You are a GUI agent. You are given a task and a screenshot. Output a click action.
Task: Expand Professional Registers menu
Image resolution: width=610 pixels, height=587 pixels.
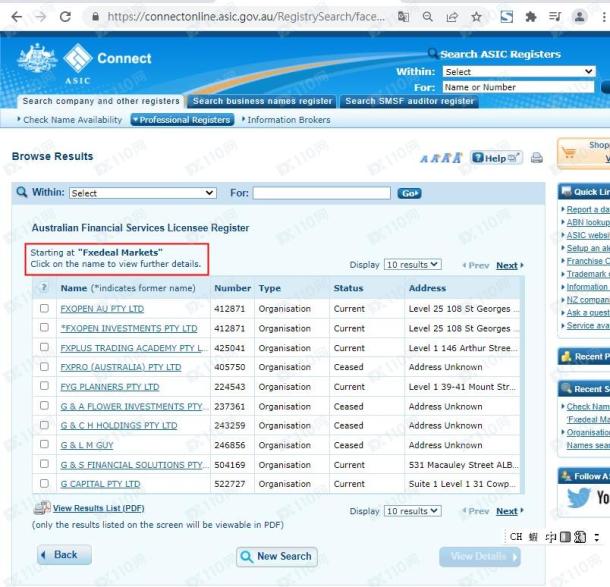[x=182, y=120]
